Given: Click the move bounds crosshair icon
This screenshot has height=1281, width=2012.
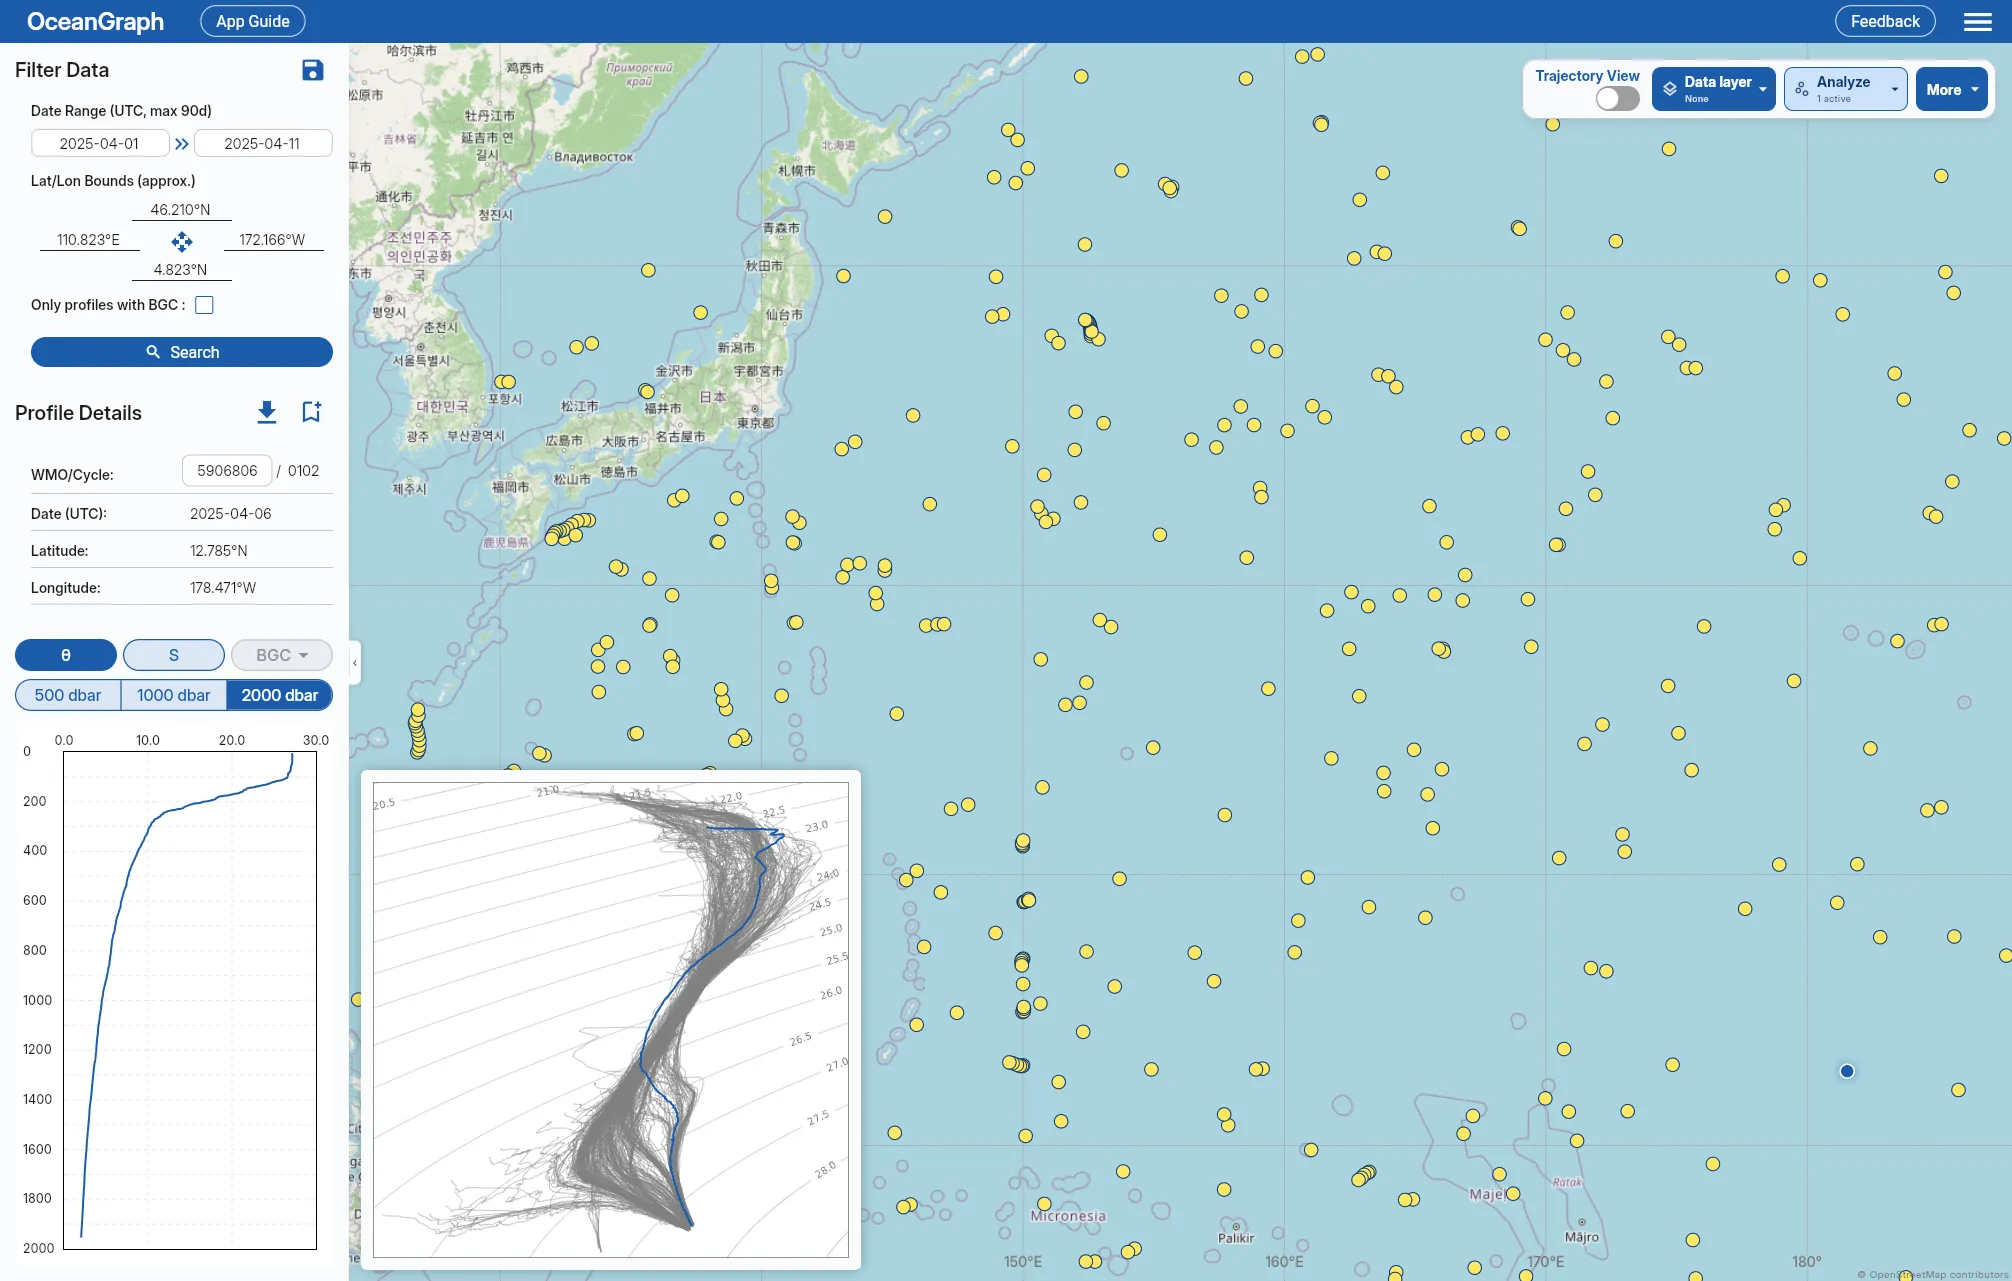Looking at the screenshot, I should [182, 241].
